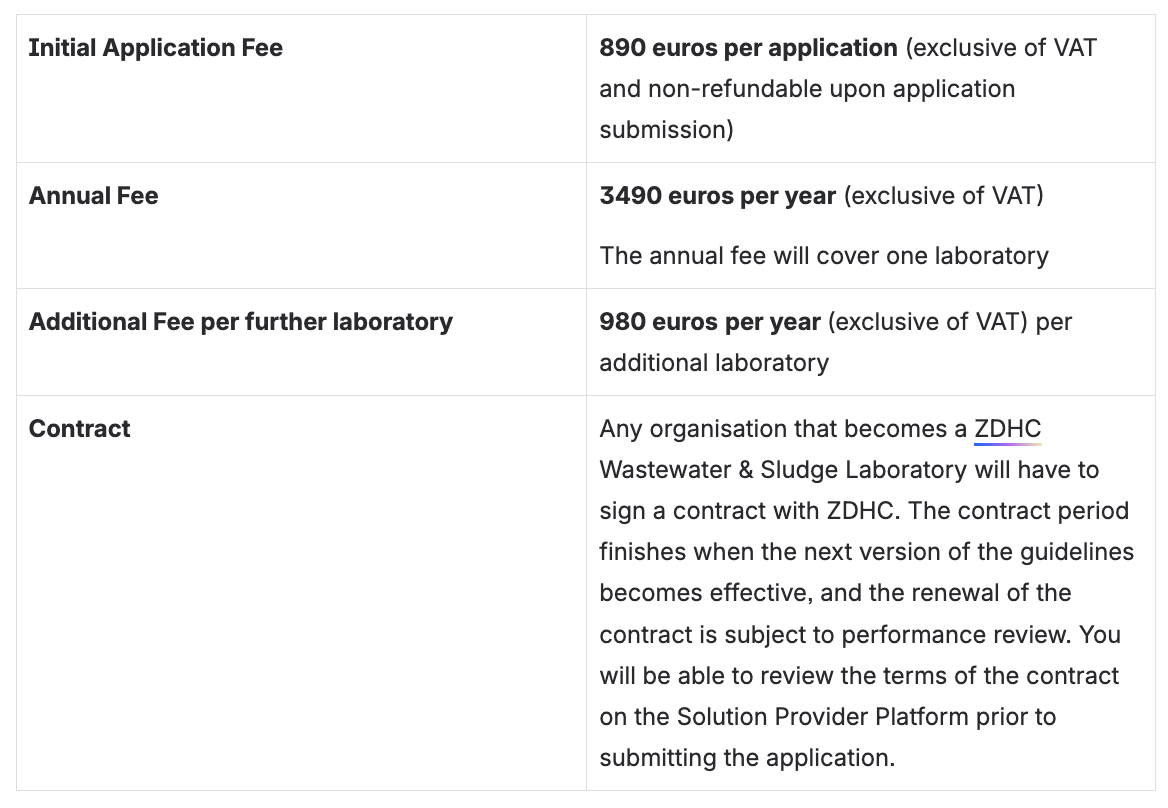
Task: Click the Additional Fee per further laboratory label
Action: click(x=240, y=322)
